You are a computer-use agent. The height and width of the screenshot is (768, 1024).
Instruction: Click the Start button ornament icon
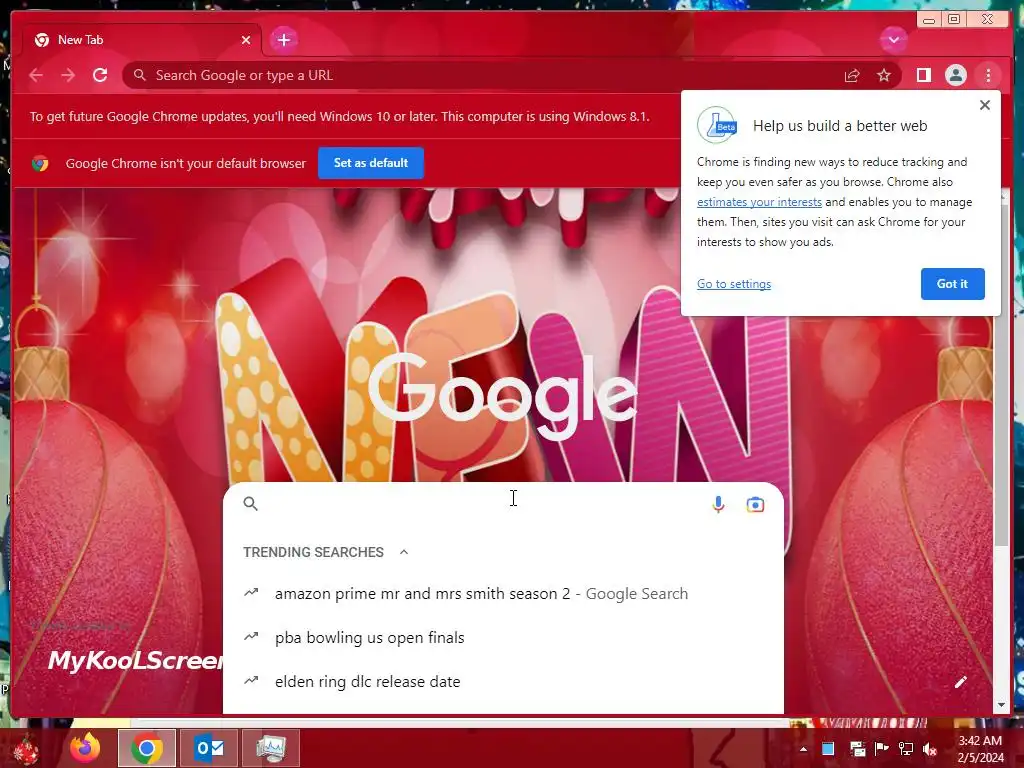pos(26,750)
